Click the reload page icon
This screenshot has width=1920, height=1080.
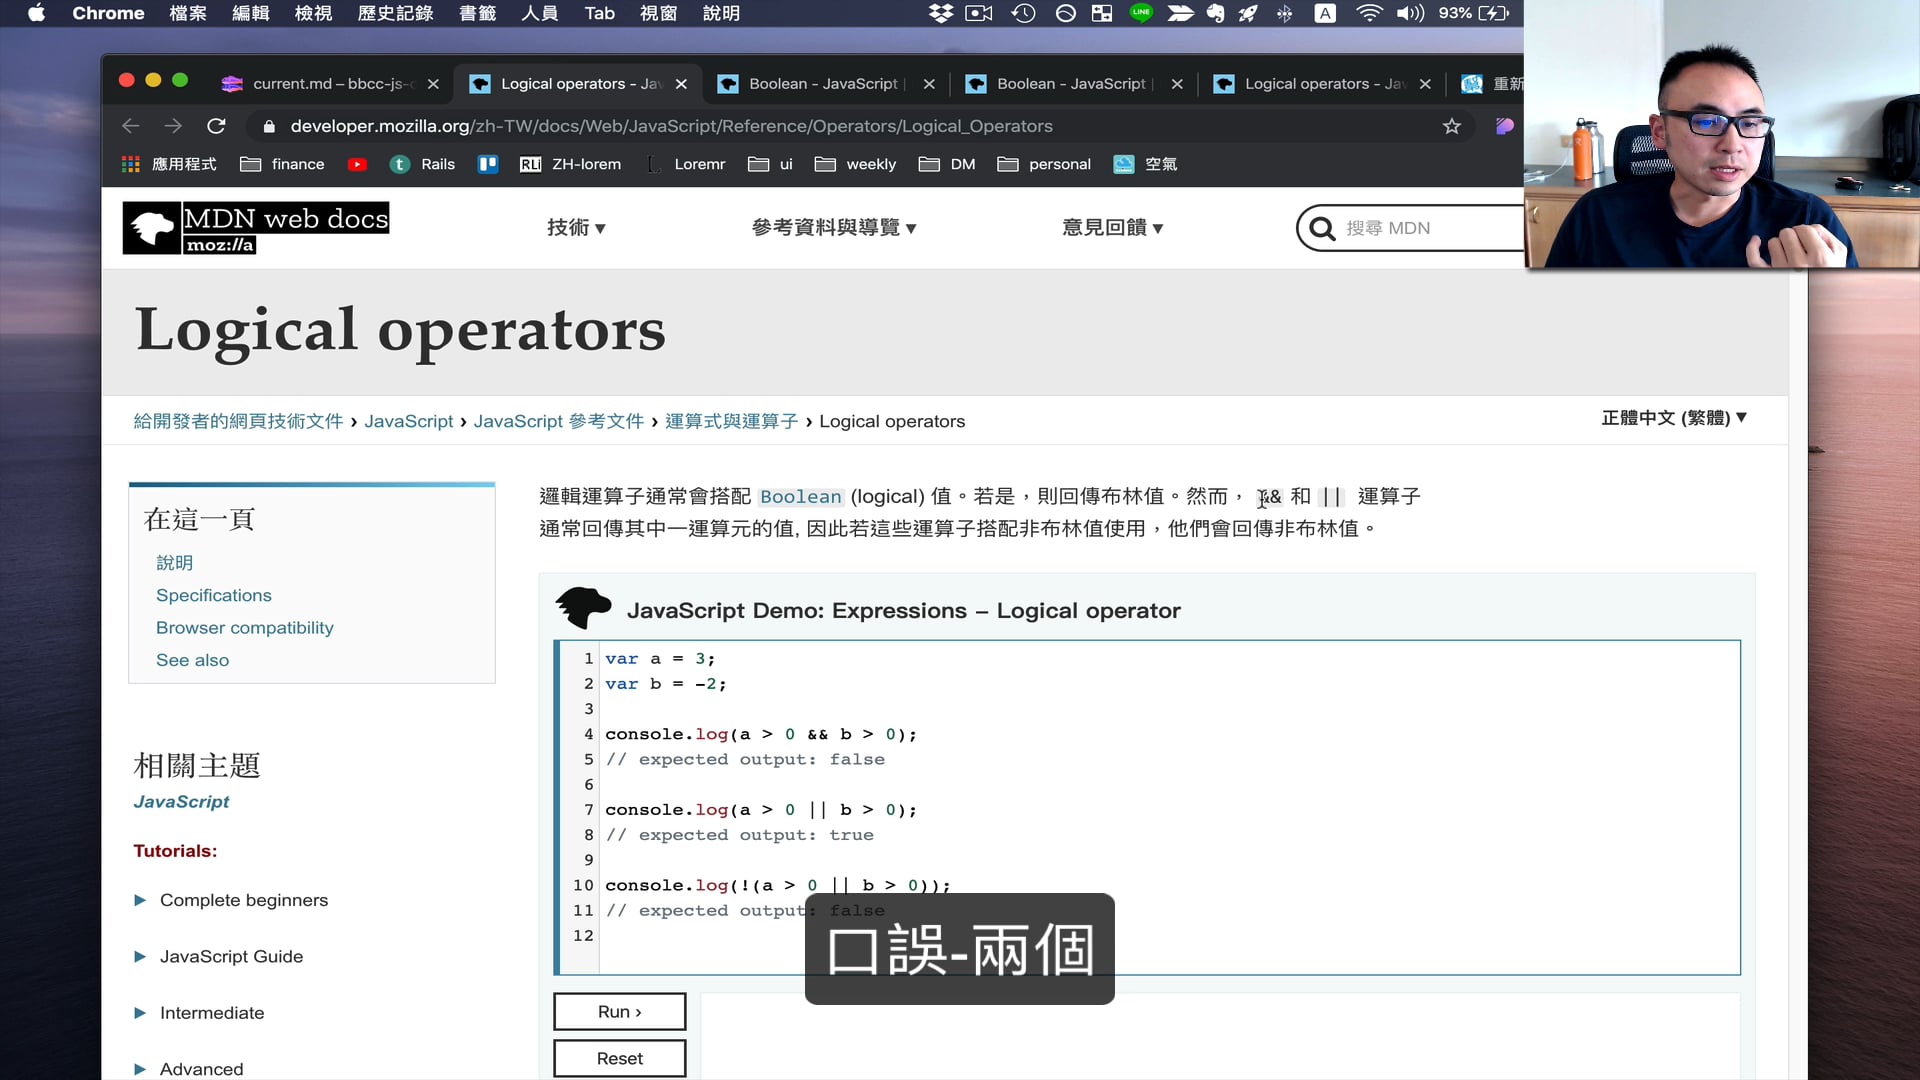[216, 126]
